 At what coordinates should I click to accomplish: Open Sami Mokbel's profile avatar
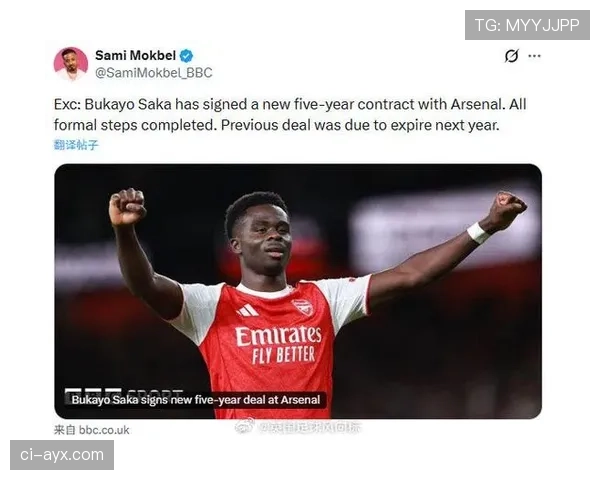(x=71, y=64)
